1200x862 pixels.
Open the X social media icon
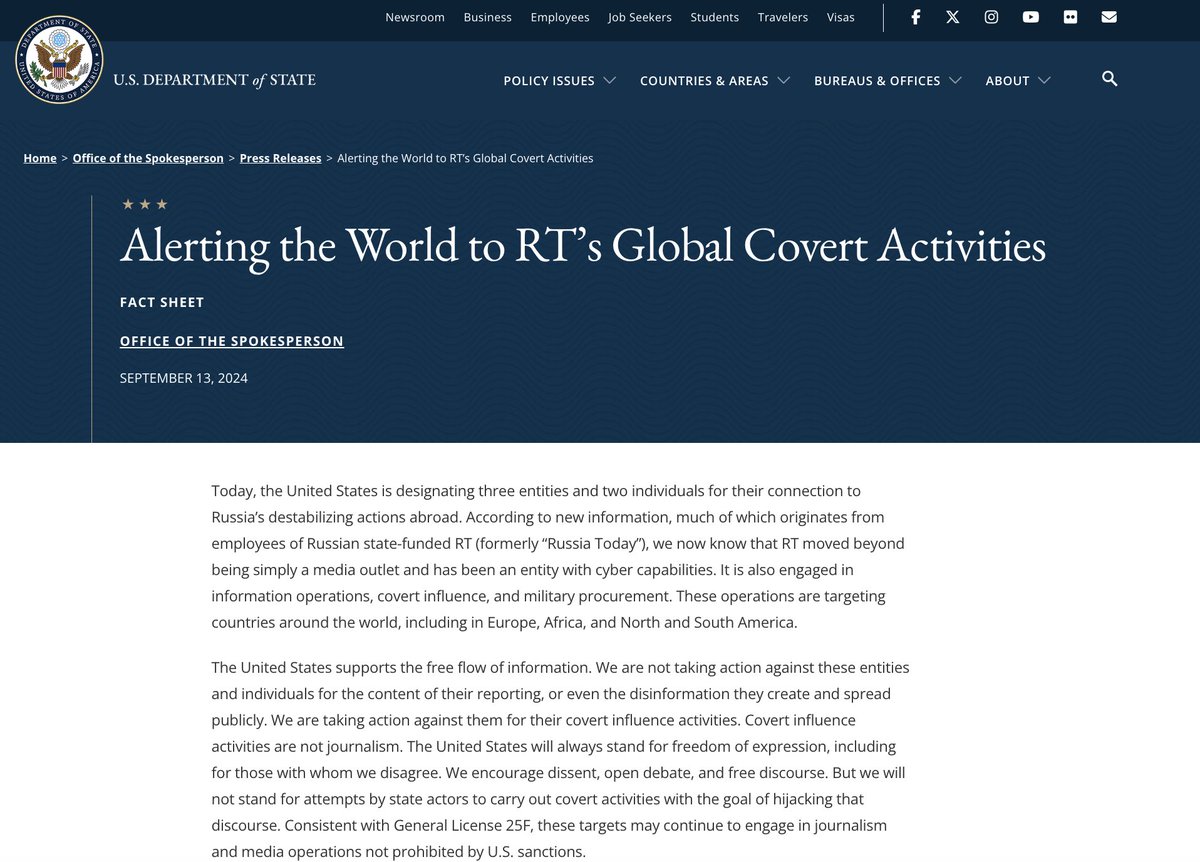[953, 17]
